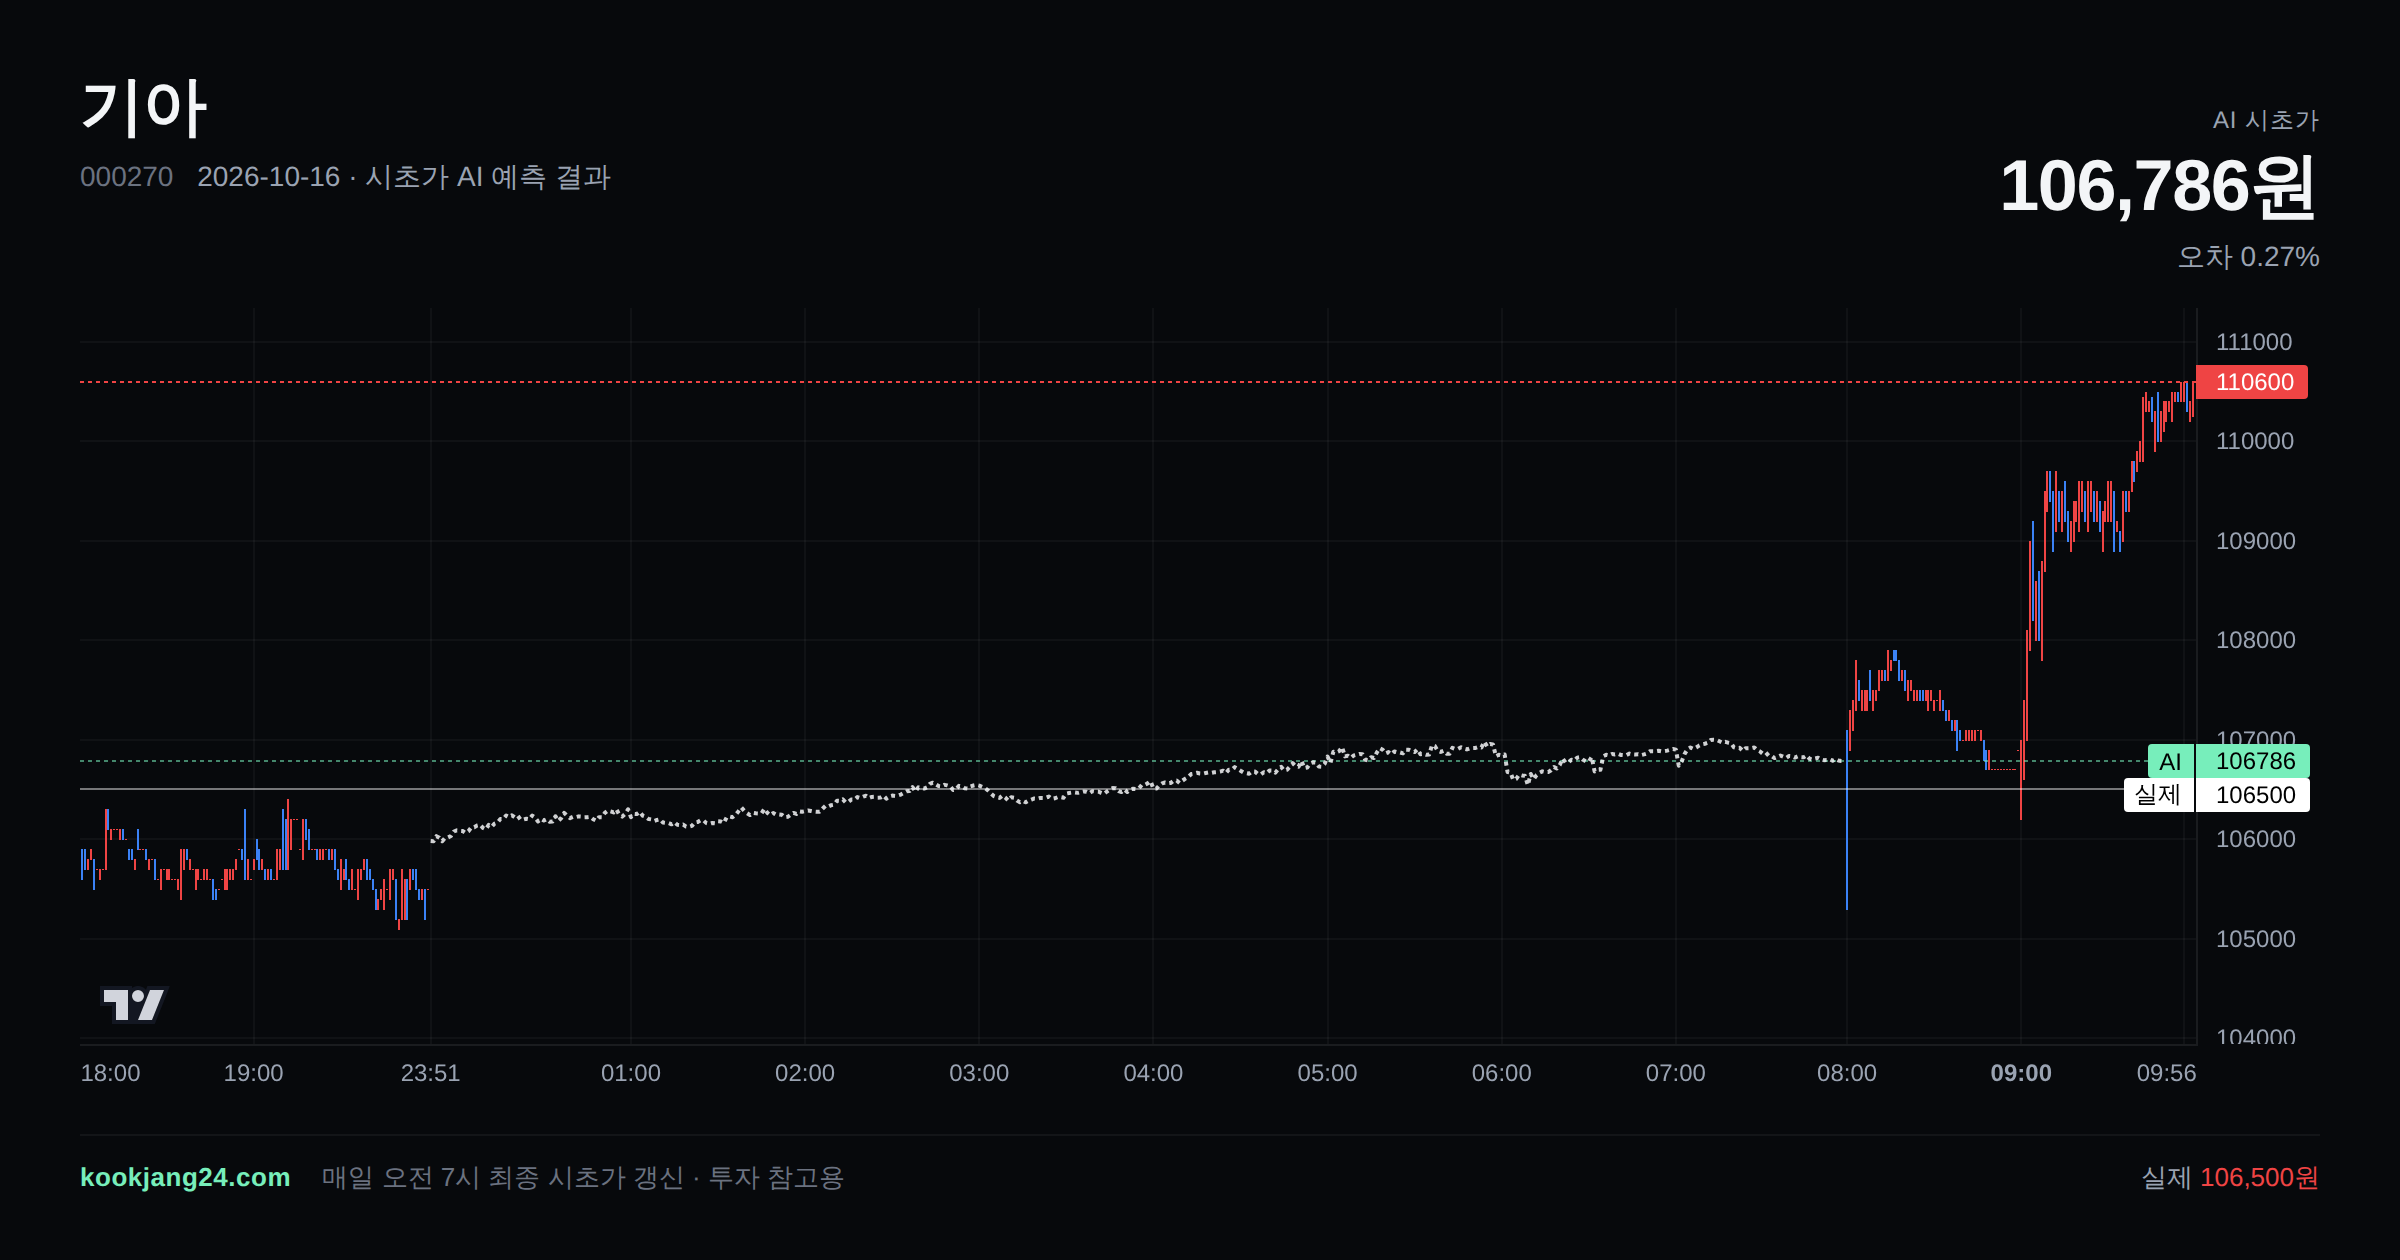Viewport: 2400px width, 1260px height.
Task: Click the 105000 price axis label
Action: point(2256,939)
